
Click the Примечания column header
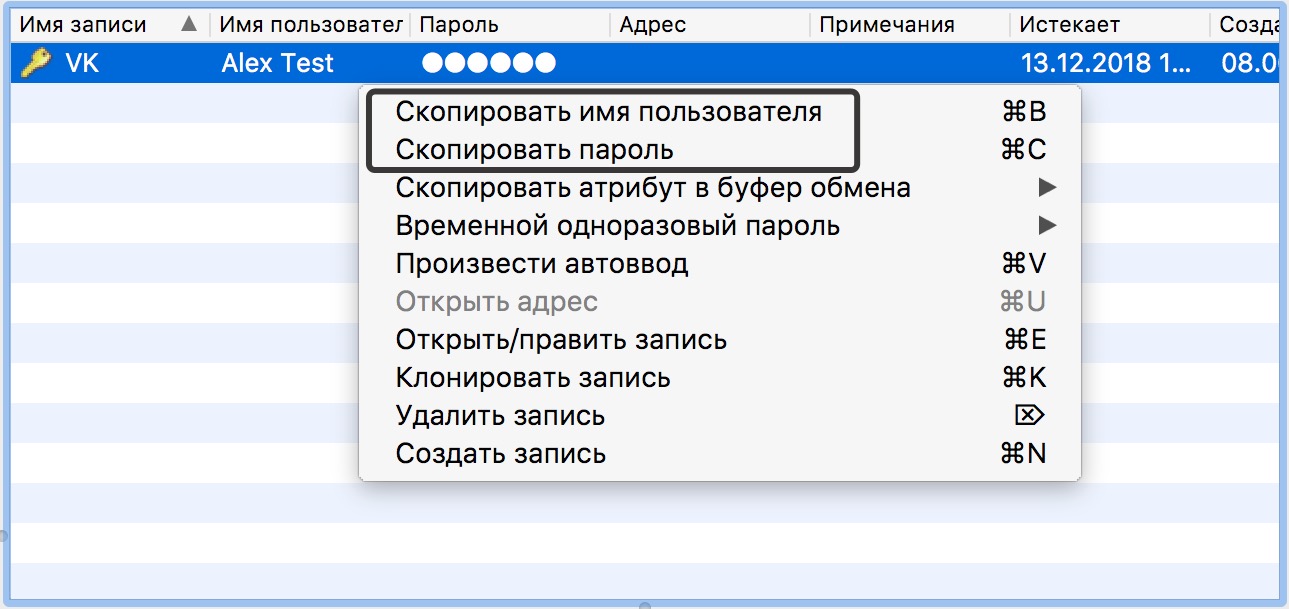886,24
